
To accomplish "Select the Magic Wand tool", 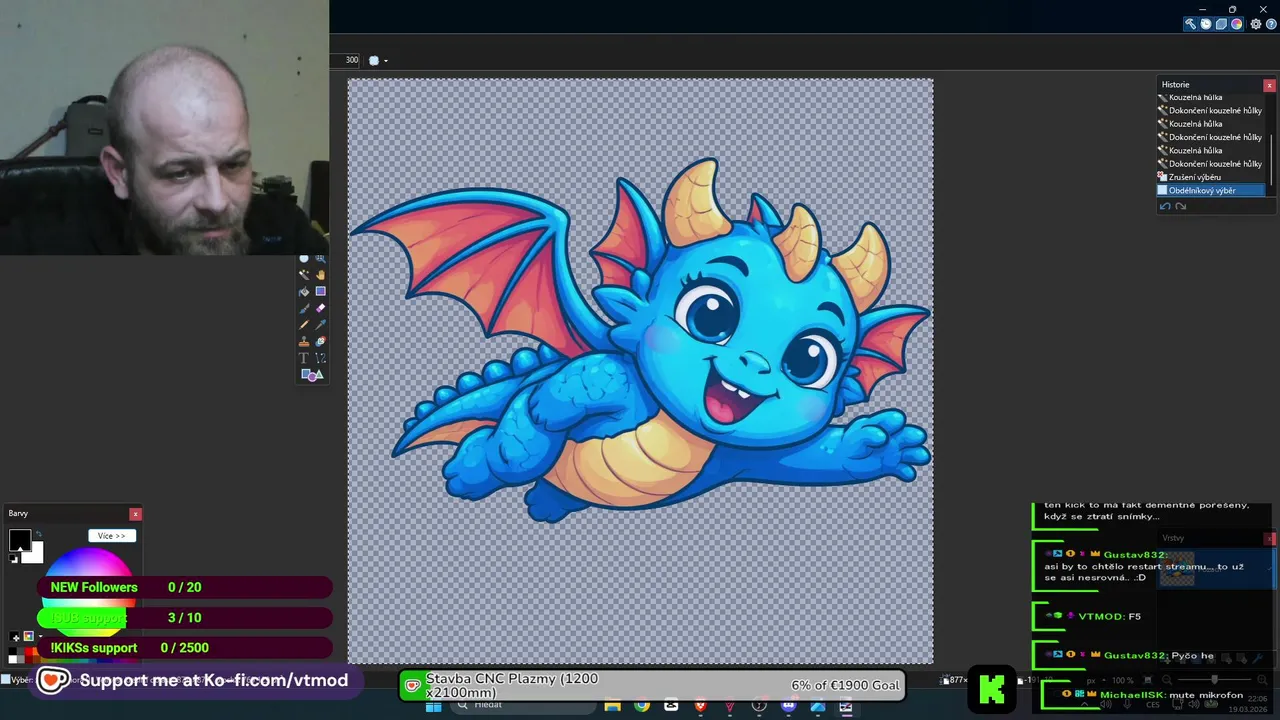I will tap(304, 274).
